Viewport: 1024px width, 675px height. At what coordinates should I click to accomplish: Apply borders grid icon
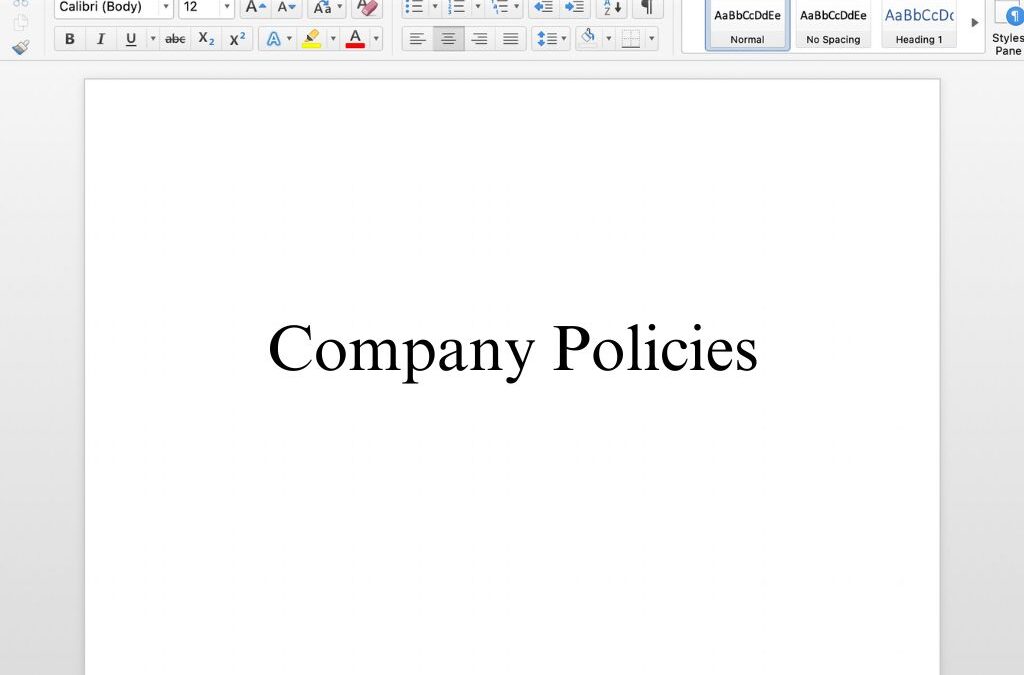[631, 39]
